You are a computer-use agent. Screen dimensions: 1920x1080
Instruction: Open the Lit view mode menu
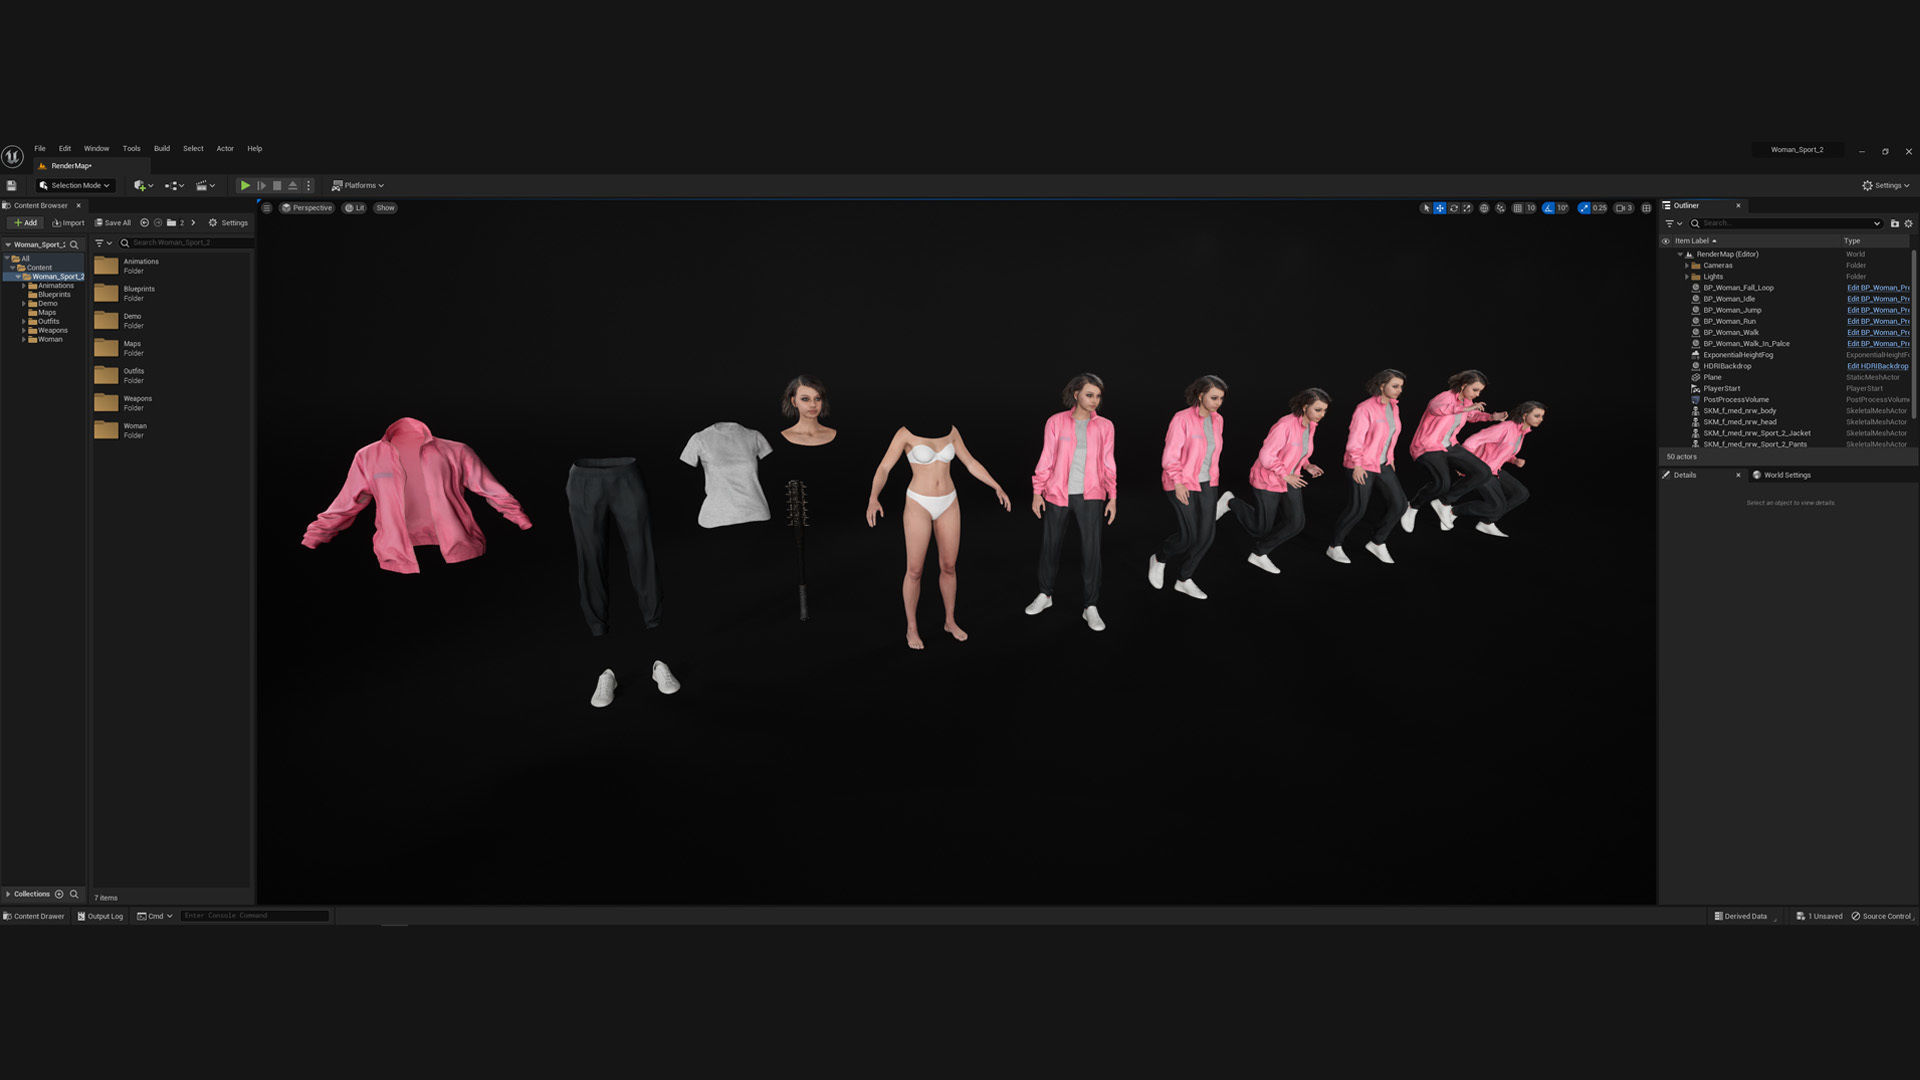(355, 208)
